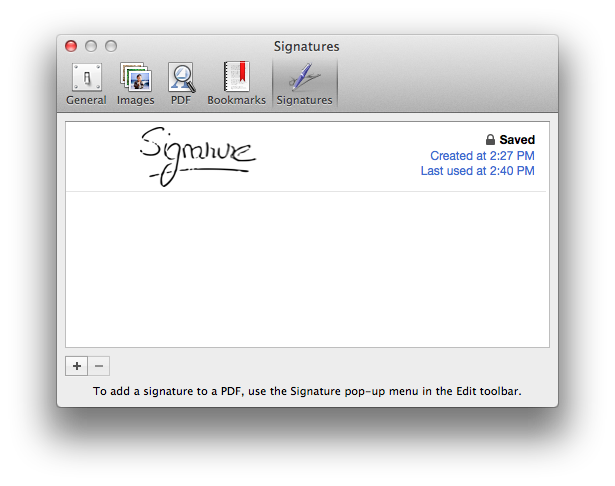
Task: Click the lock icon beside Saved
Action: (x=490, y=140)
